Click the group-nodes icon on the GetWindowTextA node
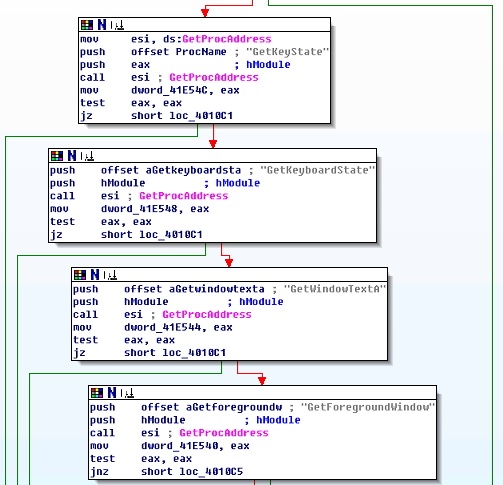The width and height of the screenshot is (503, 485). (110, 275)
